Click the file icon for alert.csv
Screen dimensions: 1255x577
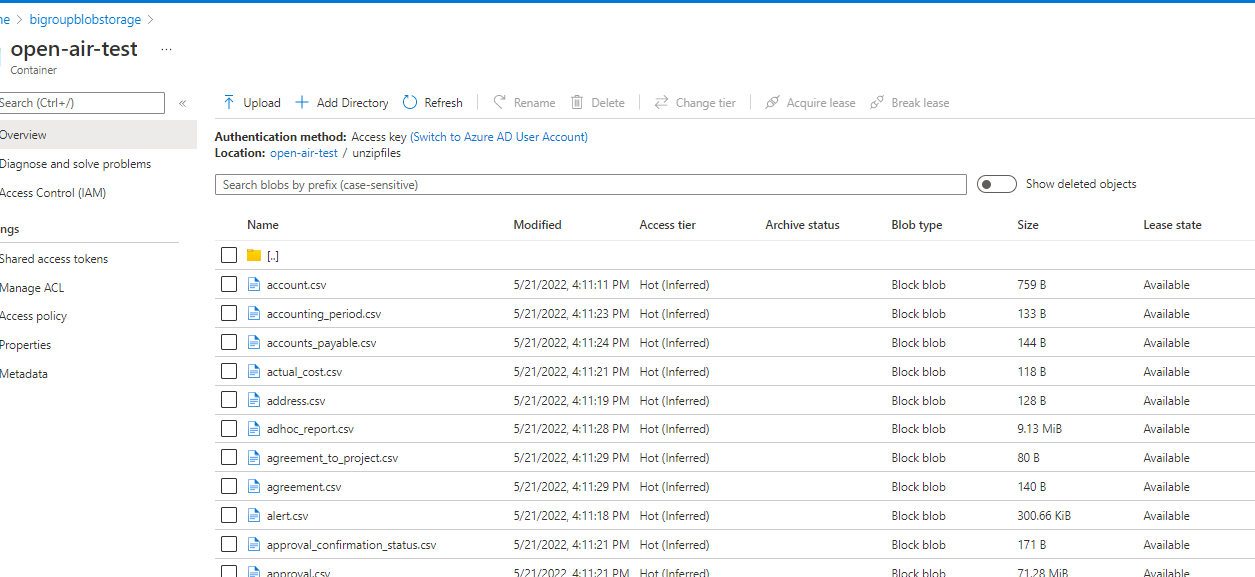254,516
